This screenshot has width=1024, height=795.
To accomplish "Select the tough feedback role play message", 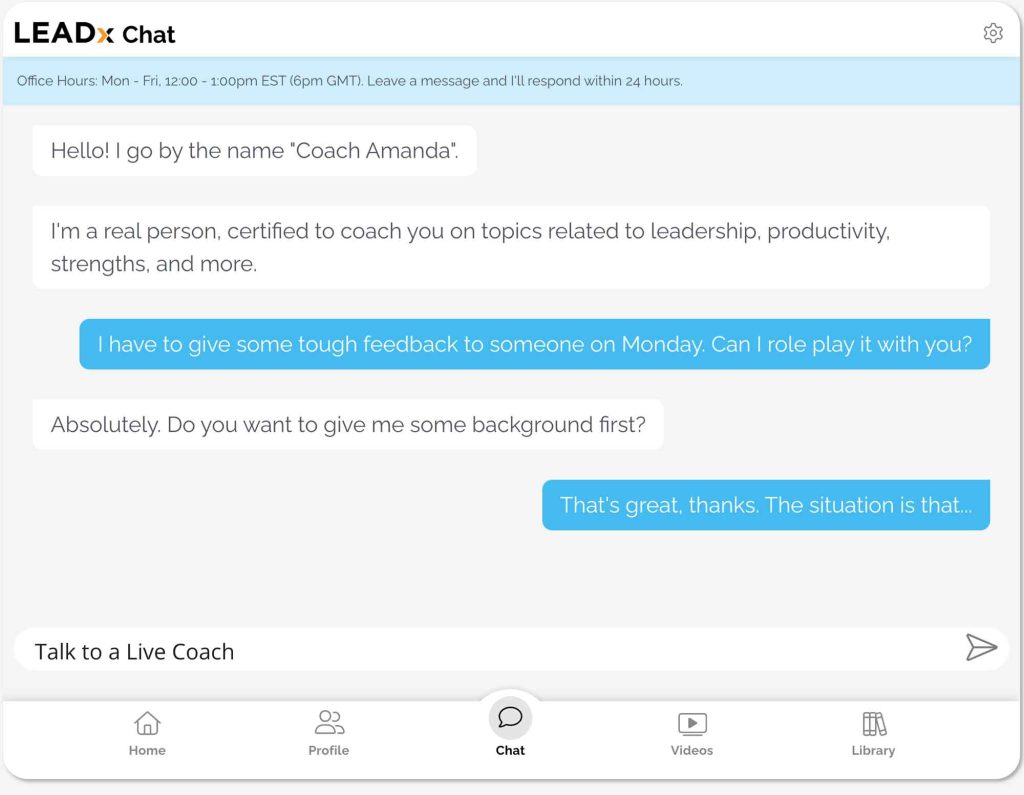I will (x=534, y=344).
